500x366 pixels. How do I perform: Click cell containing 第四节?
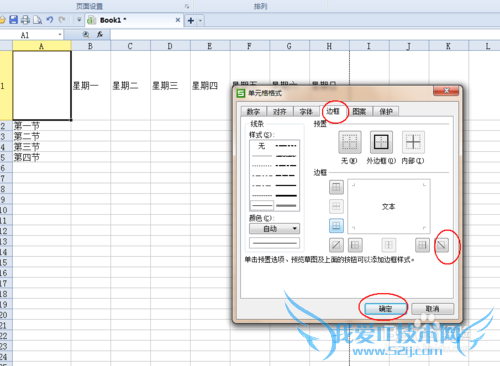pyautogui.click(x=42, y=157)
